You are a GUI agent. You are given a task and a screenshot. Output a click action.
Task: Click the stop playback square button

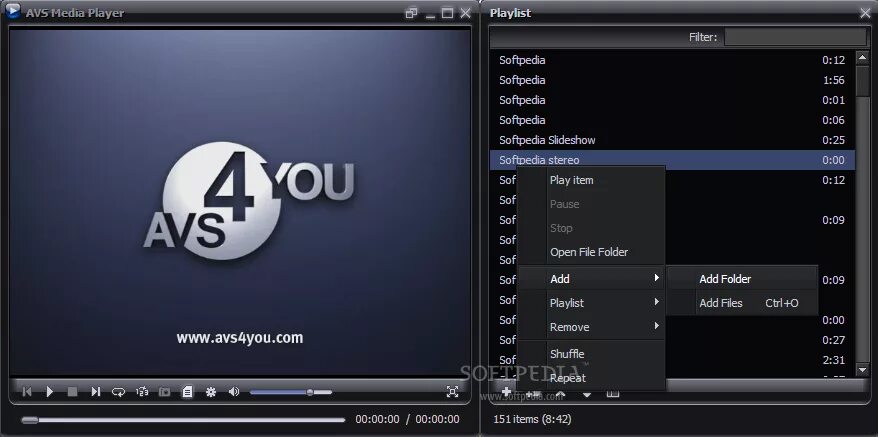[x=72, y=392]
